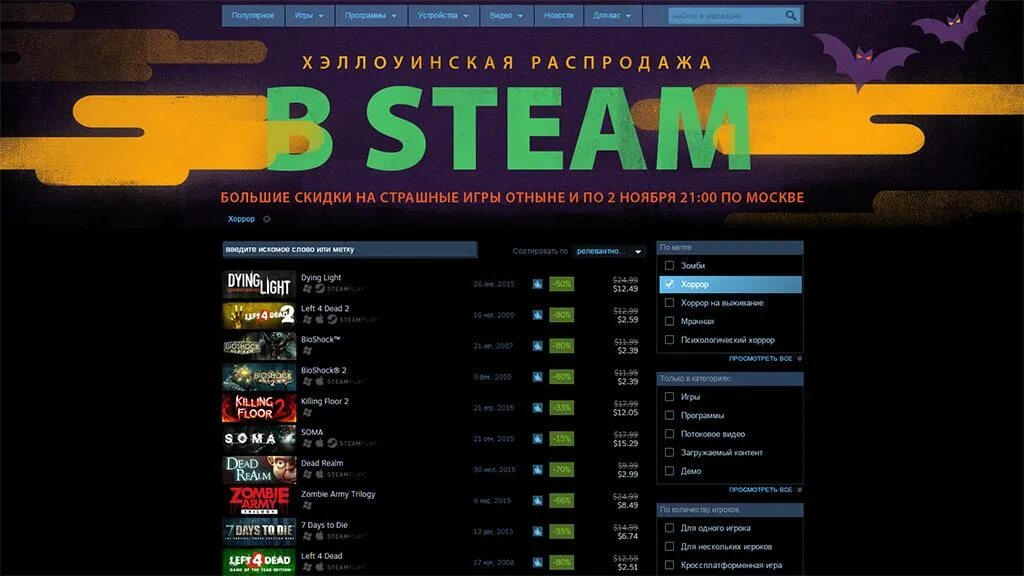1024x576 pixels.
Task: Click the $8.49 price for Zombie Army Trilogy
Action: (x=628, y=505)
